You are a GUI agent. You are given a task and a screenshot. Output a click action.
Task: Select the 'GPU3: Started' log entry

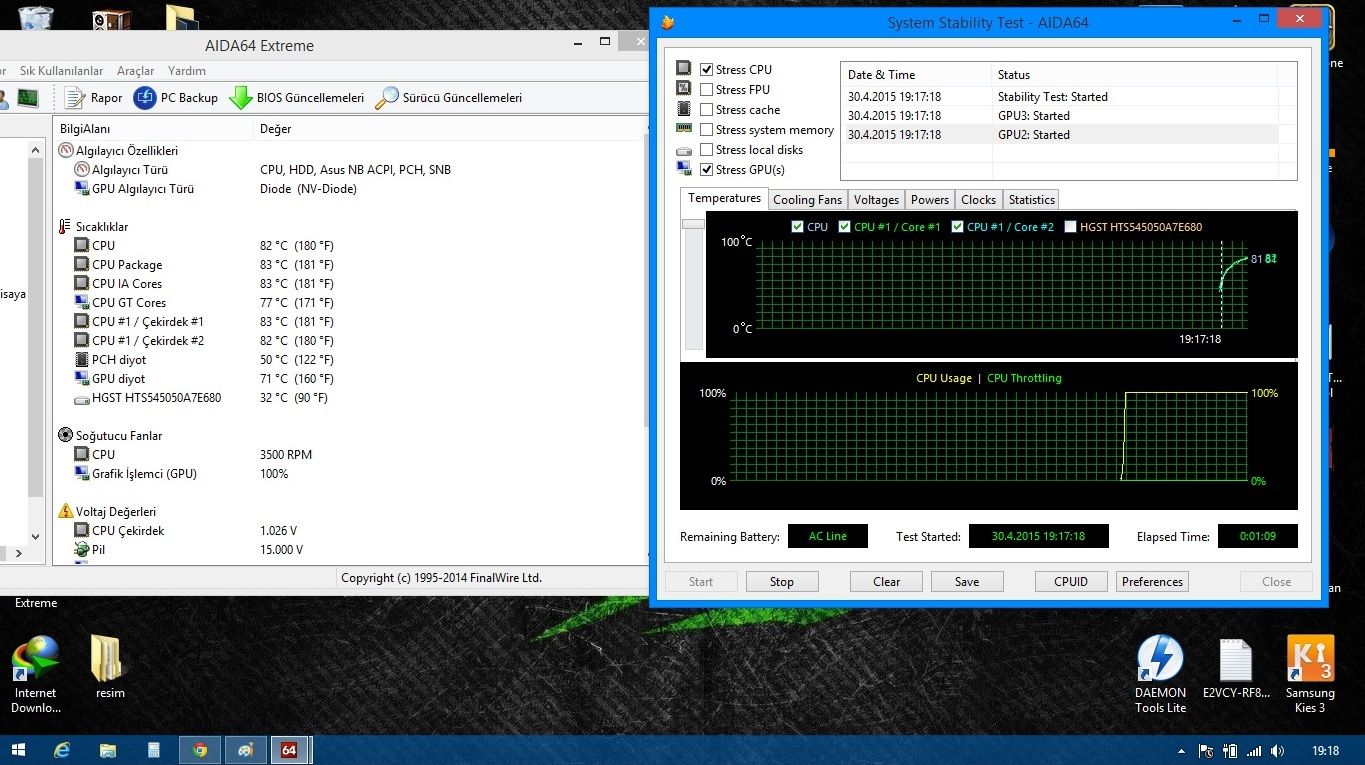(x=1061, y=116)
